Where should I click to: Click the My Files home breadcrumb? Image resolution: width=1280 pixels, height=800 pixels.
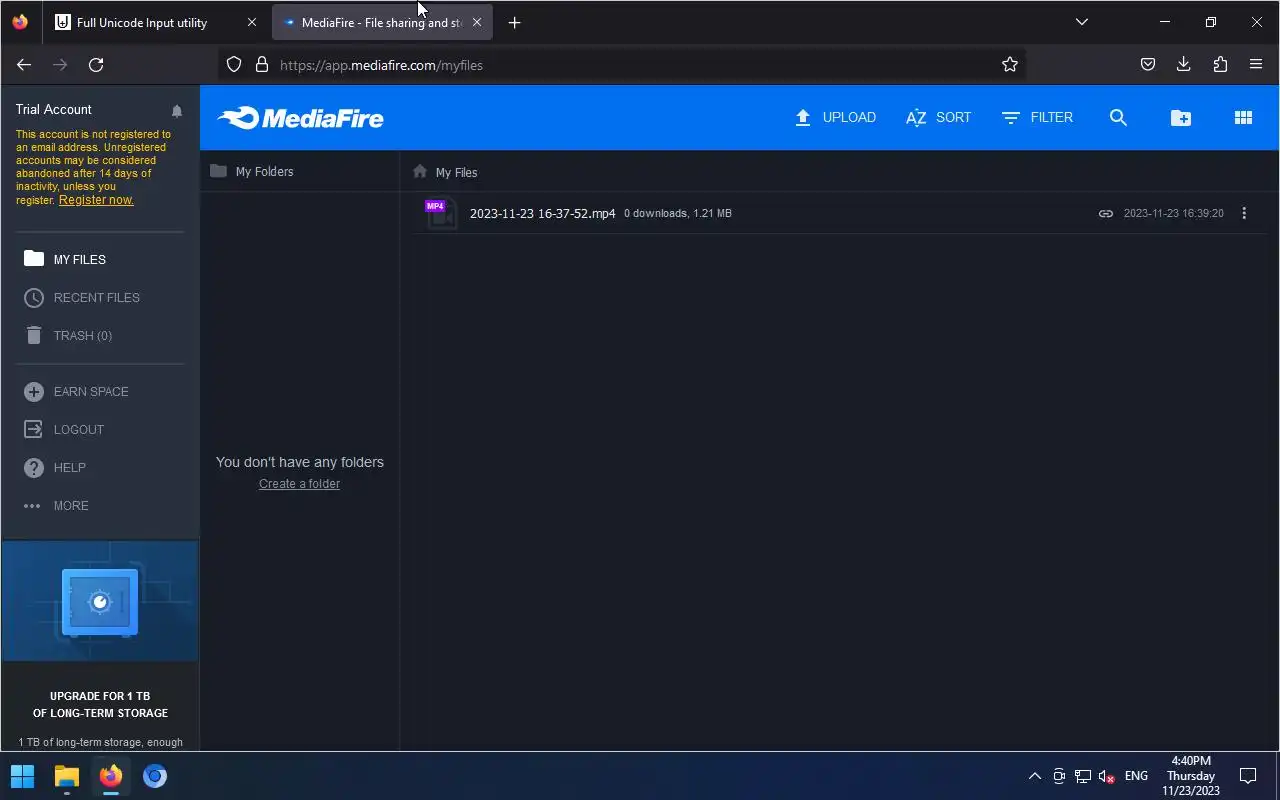point(445,172)
